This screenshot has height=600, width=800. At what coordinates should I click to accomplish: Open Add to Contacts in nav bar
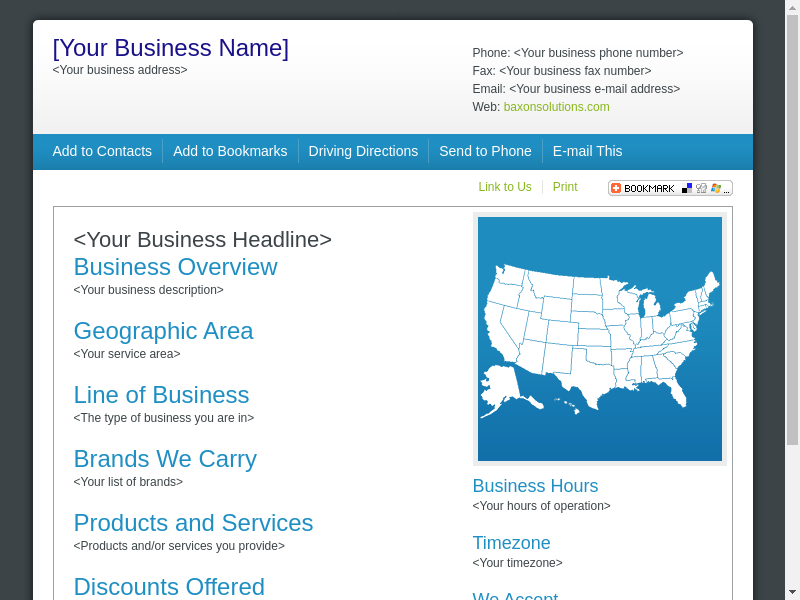[102, 151]
